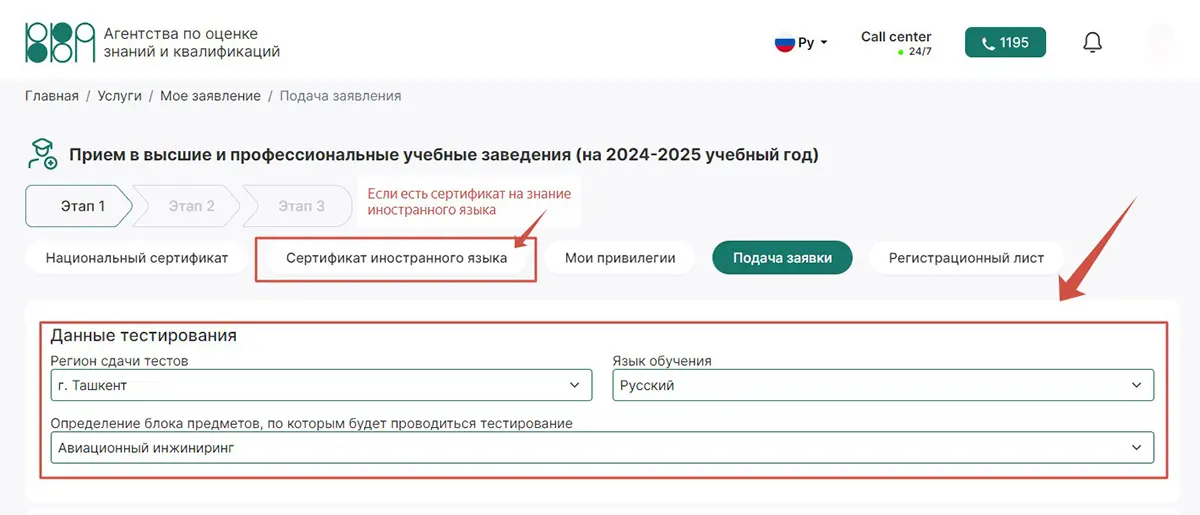Open the notifications bell
The width and height of the screenshot is (1200, 515).
[1093, 43]
